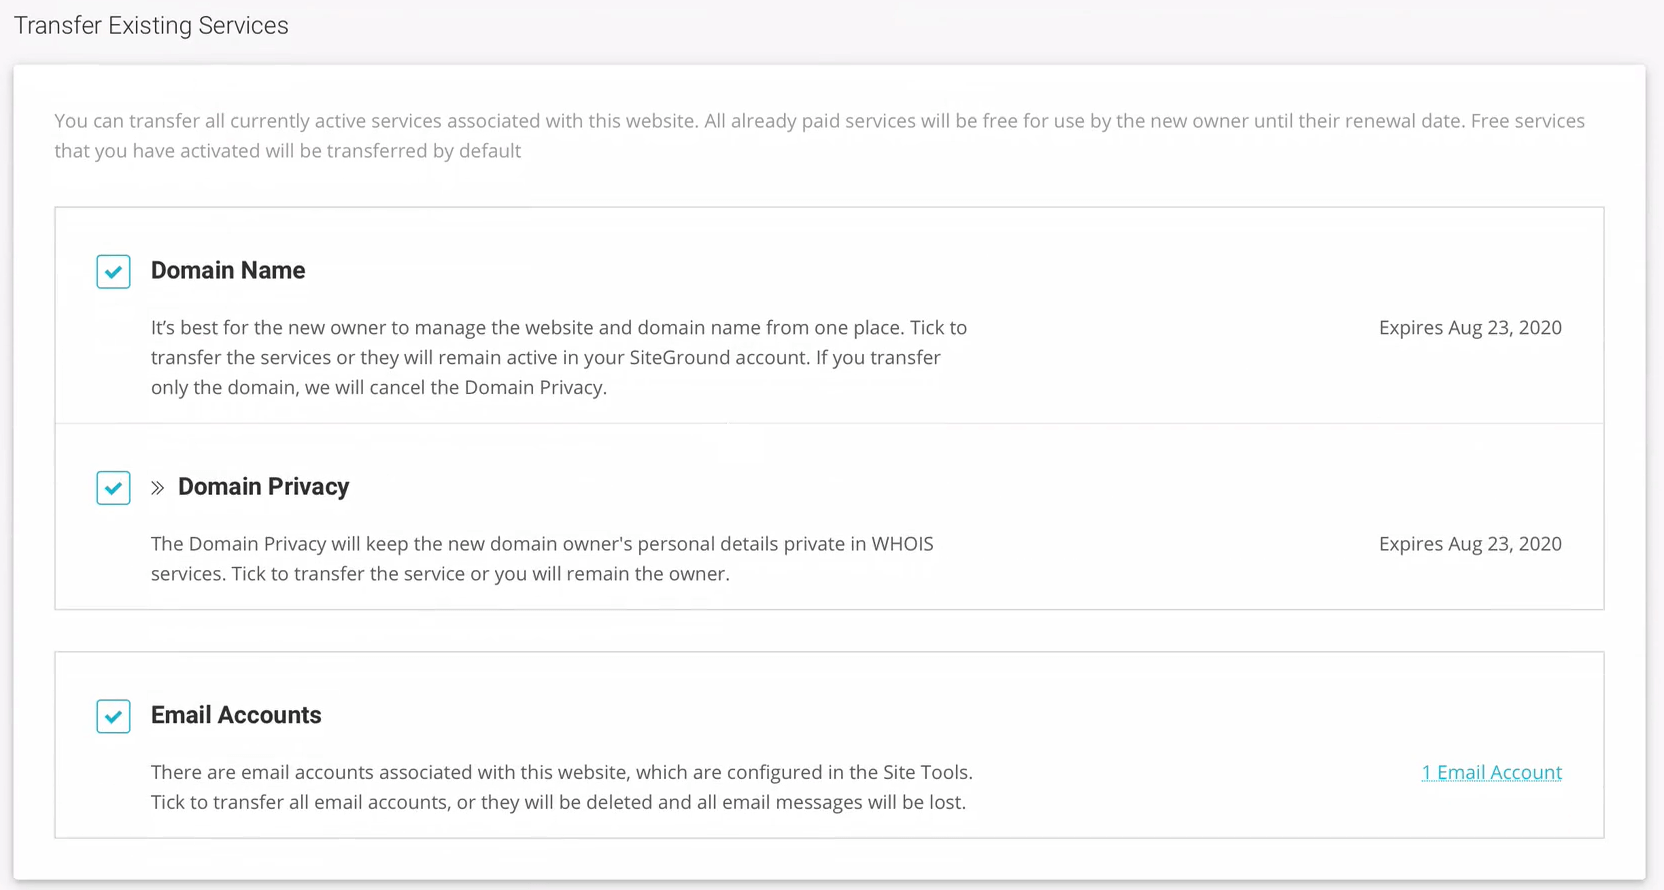Screen dimensions: 1664x890
Task: Click the Email Accounts description text
Action: (562, 787)
